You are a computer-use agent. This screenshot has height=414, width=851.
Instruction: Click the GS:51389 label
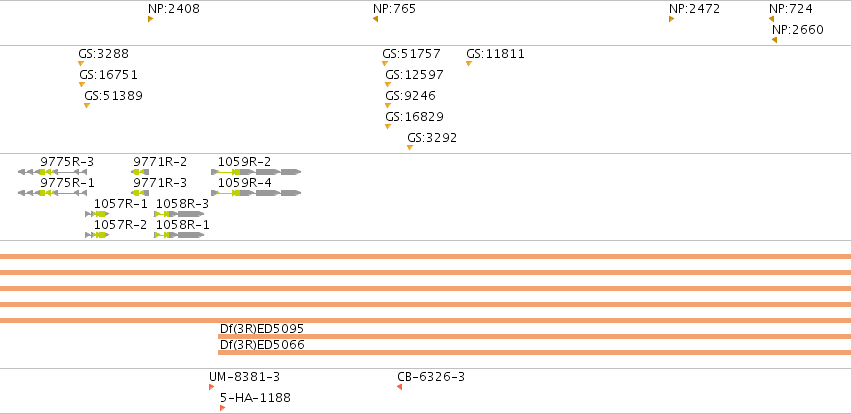[x=113, y=96]
